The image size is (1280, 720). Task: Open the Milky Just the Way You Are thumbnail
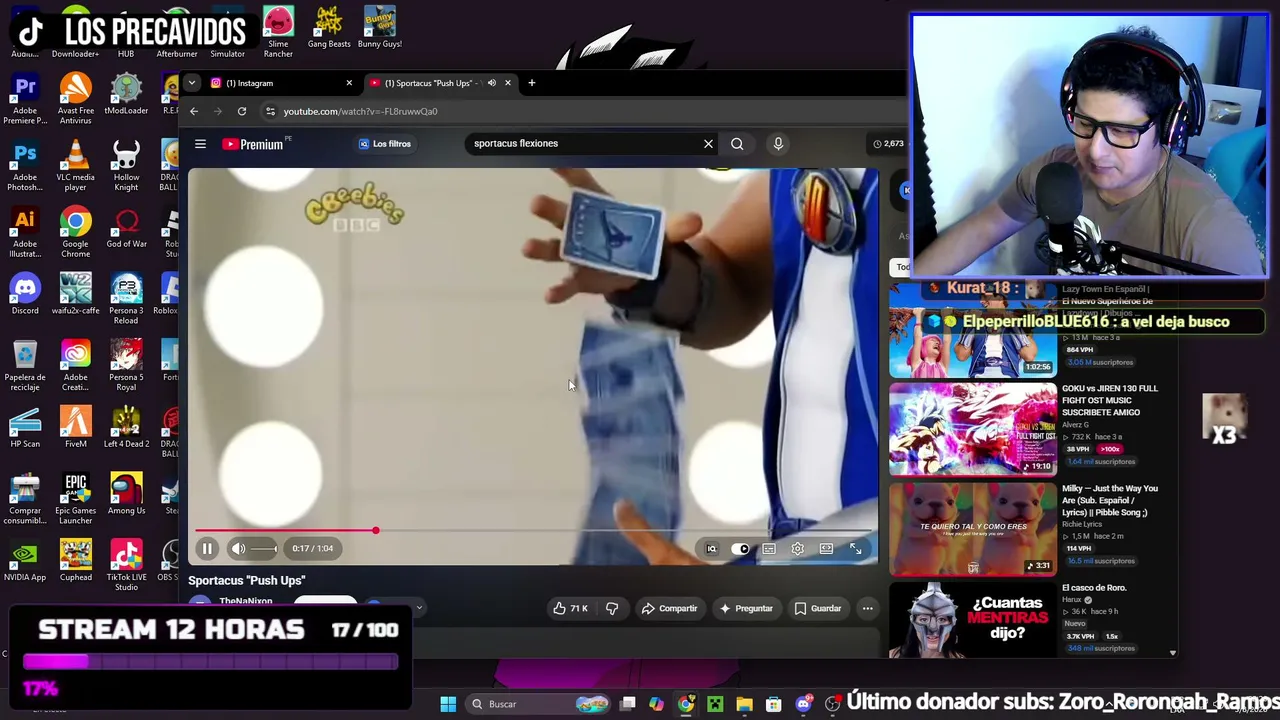pos(972,530)
